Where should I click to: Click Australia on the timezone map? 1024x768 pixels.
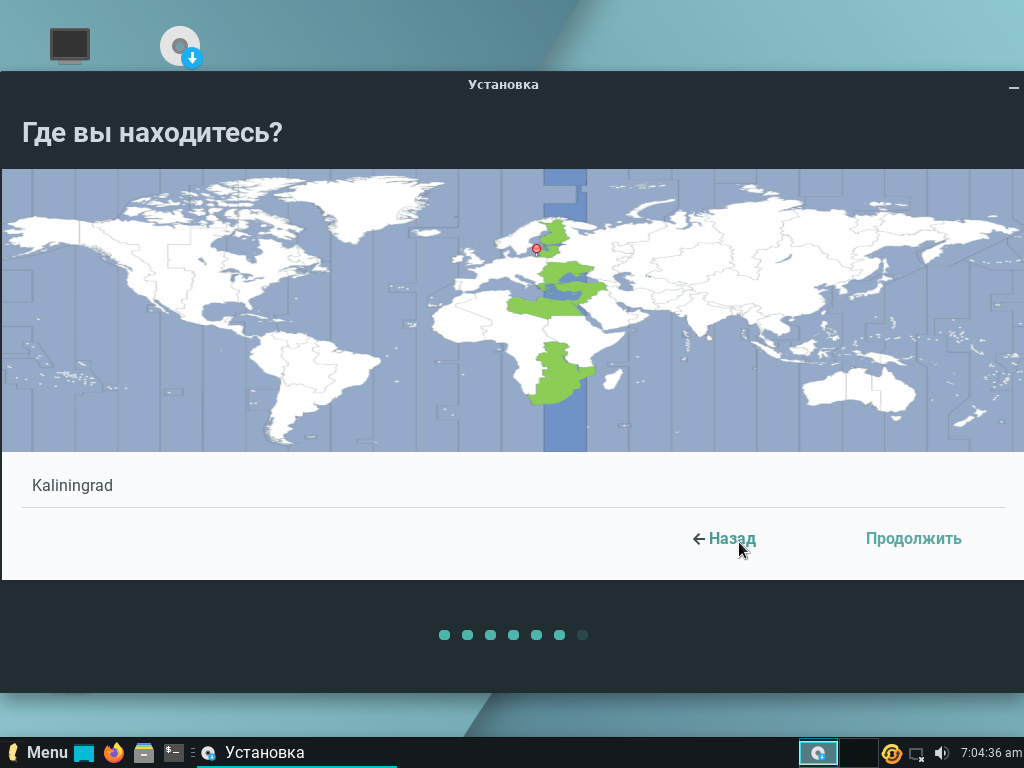click(858, 390)
